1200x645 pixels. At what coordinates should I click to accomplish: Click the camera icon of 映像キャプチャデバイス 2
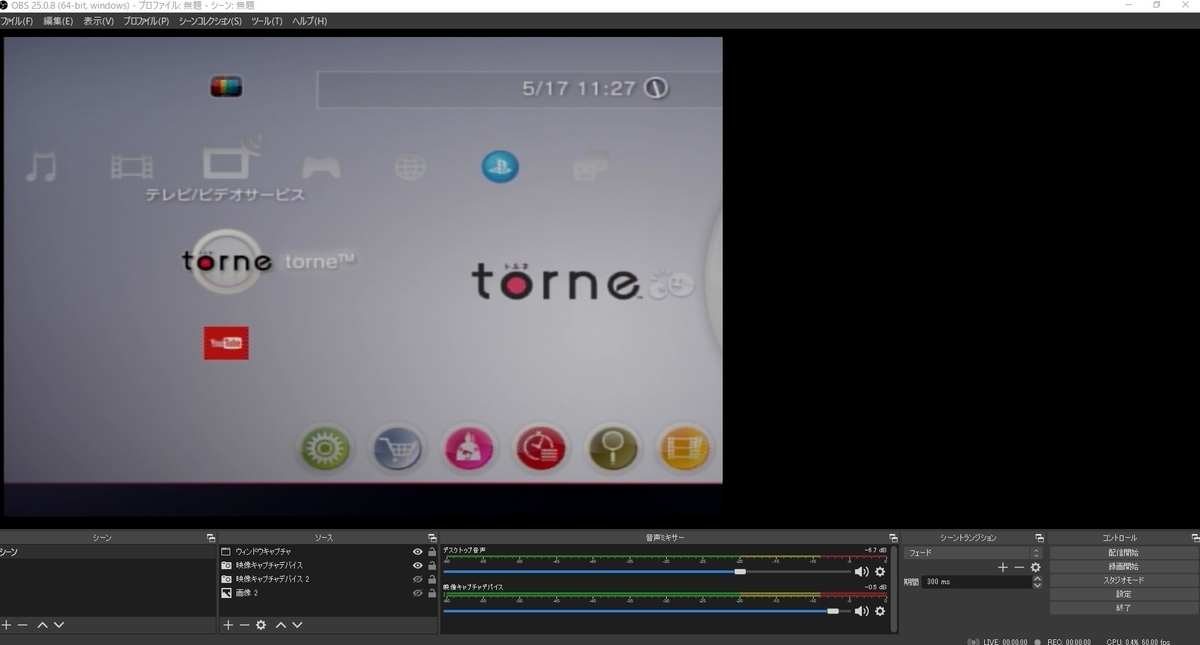226,579
